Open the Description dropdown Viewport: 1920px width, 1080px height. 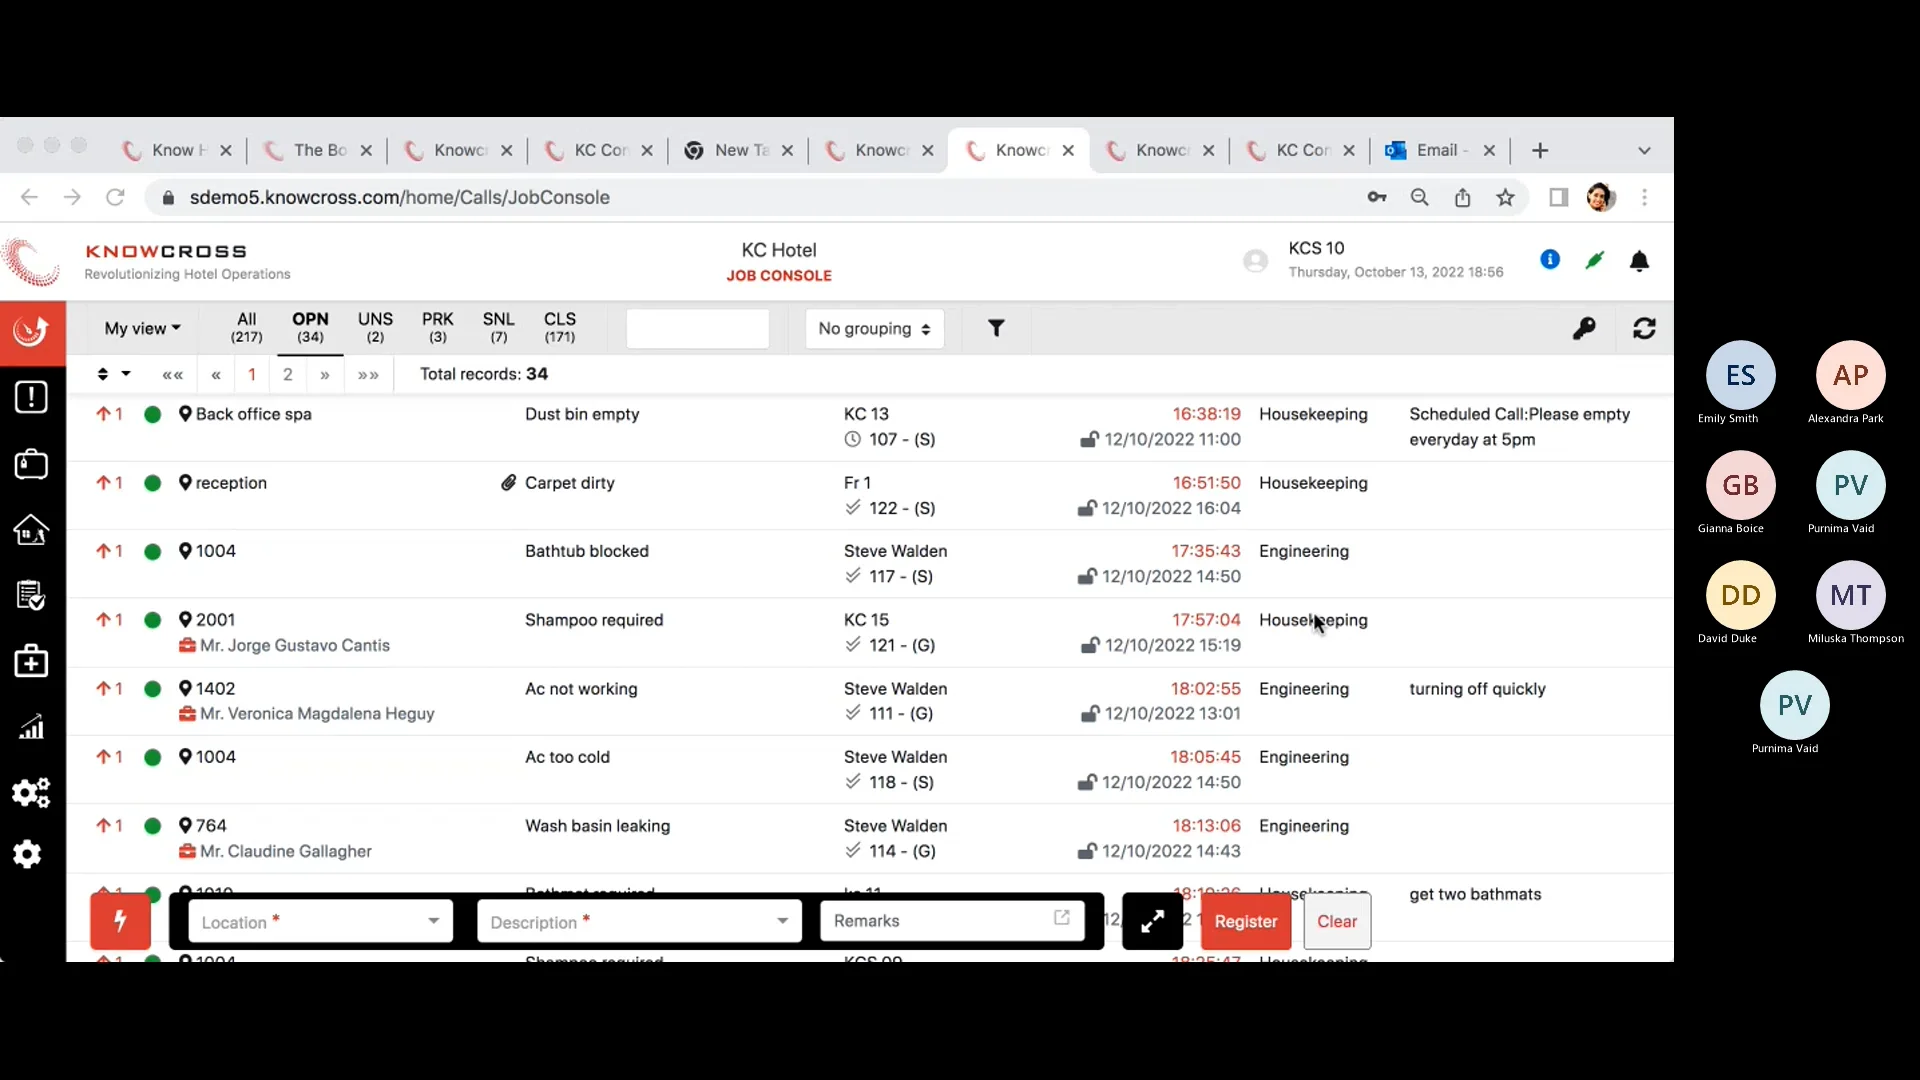point(783,921)
